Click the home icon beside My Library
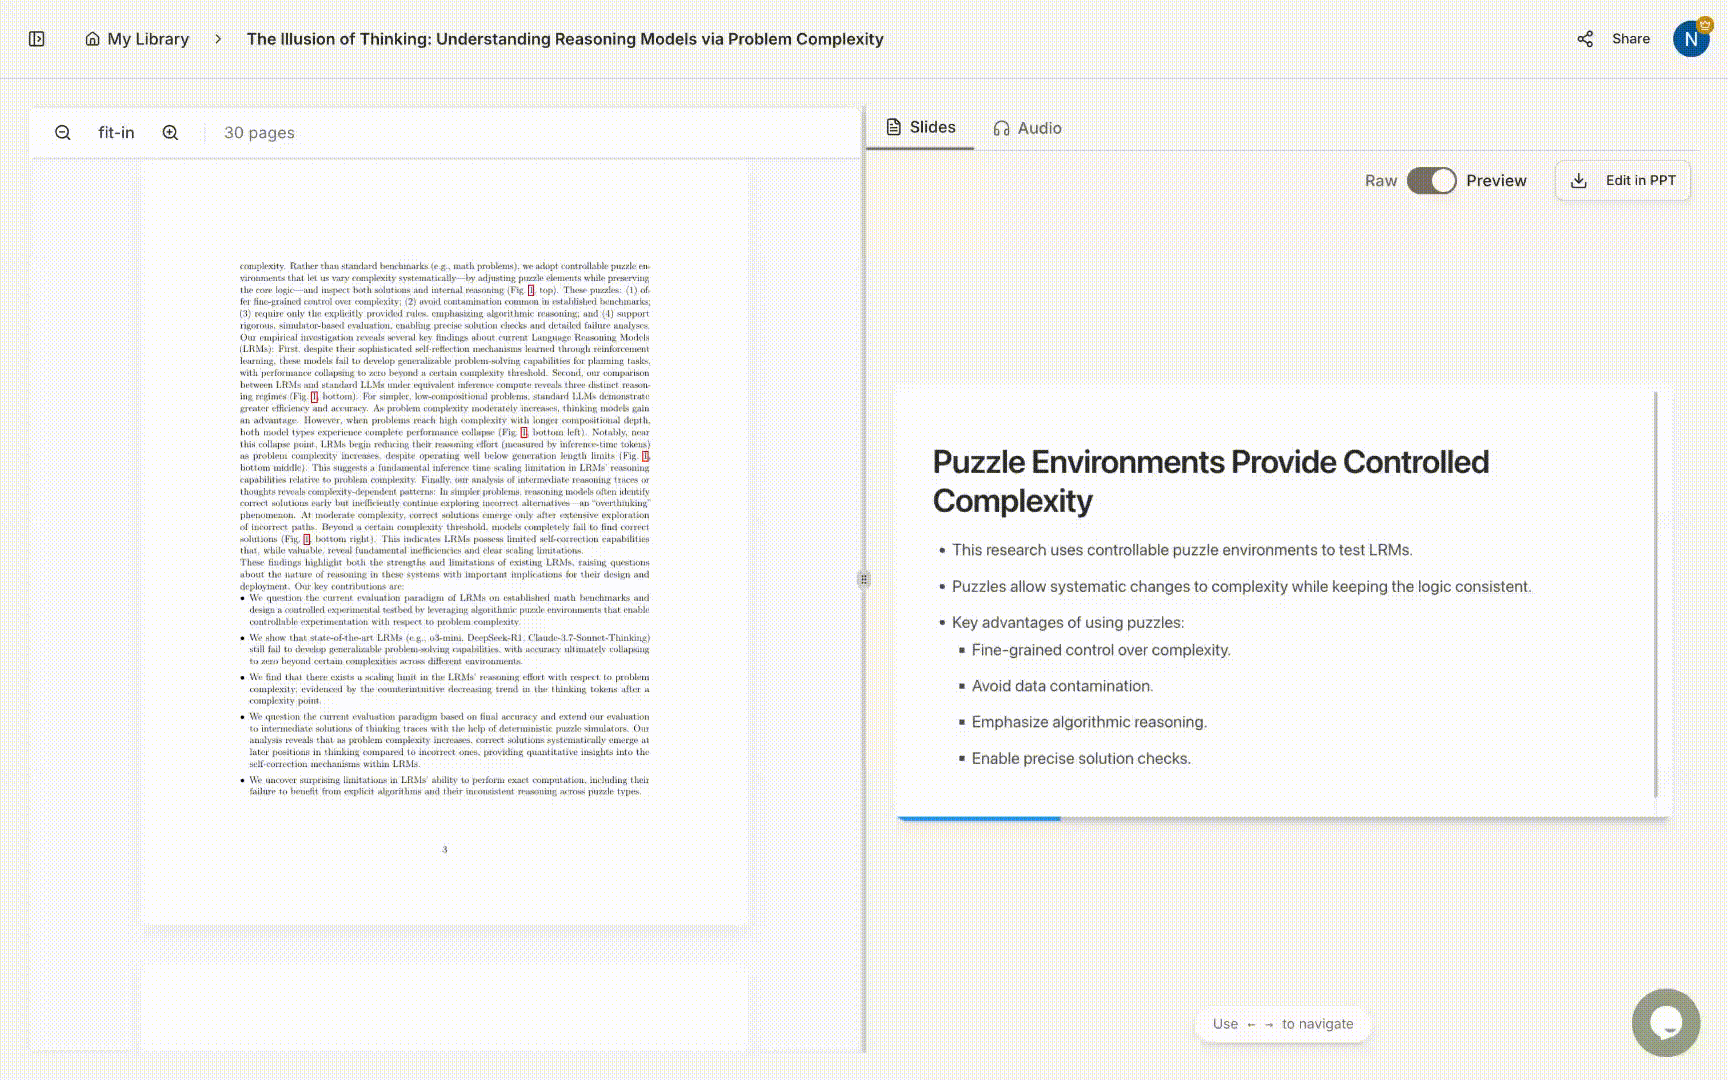This screenshot has width=1728, height=1080. [92, 39]
